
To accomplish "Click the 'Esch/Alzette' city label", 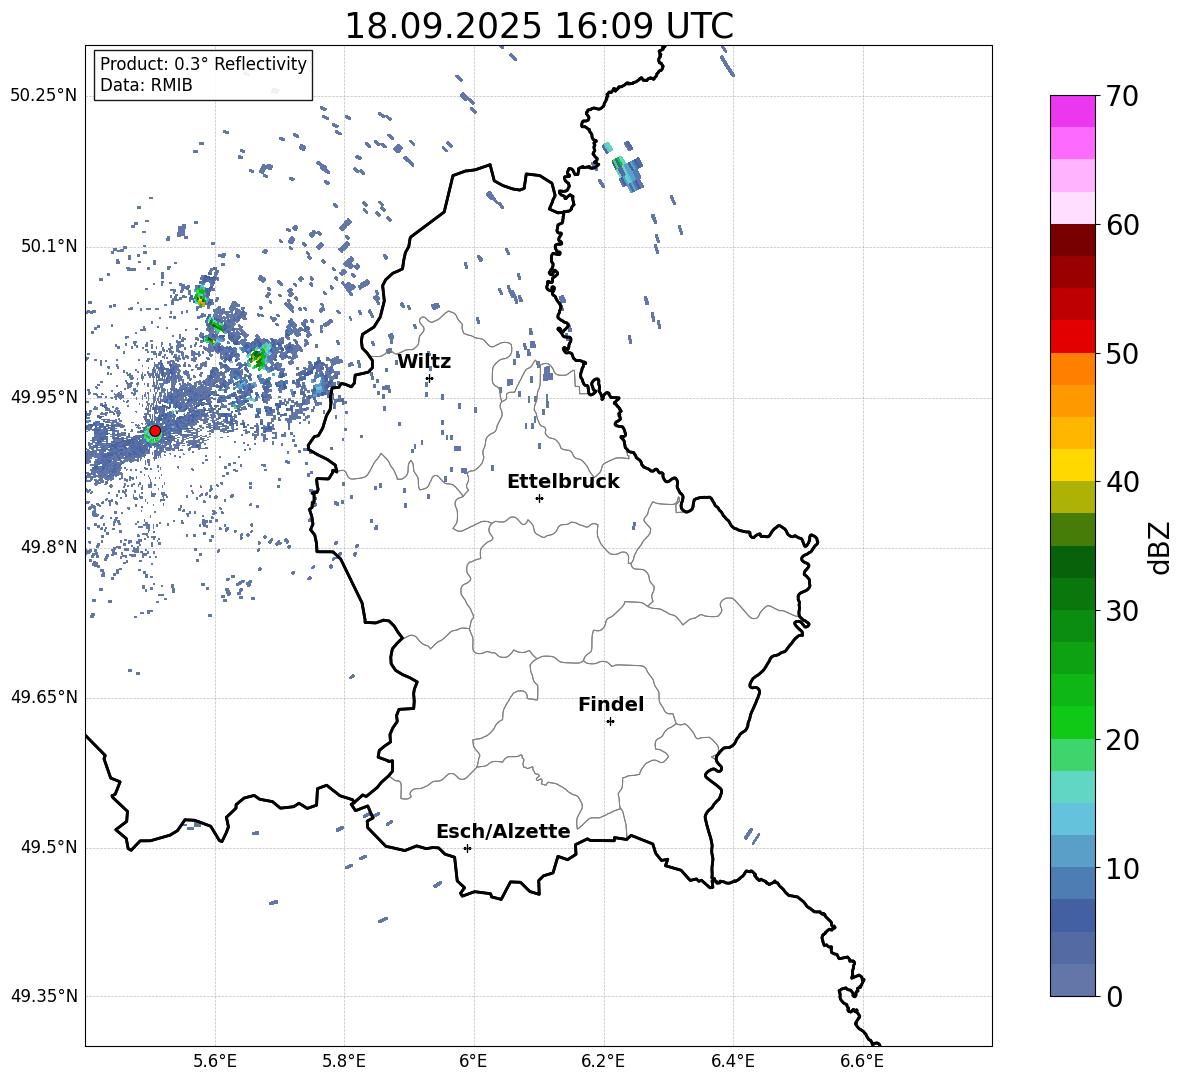I will coord(503,831).
